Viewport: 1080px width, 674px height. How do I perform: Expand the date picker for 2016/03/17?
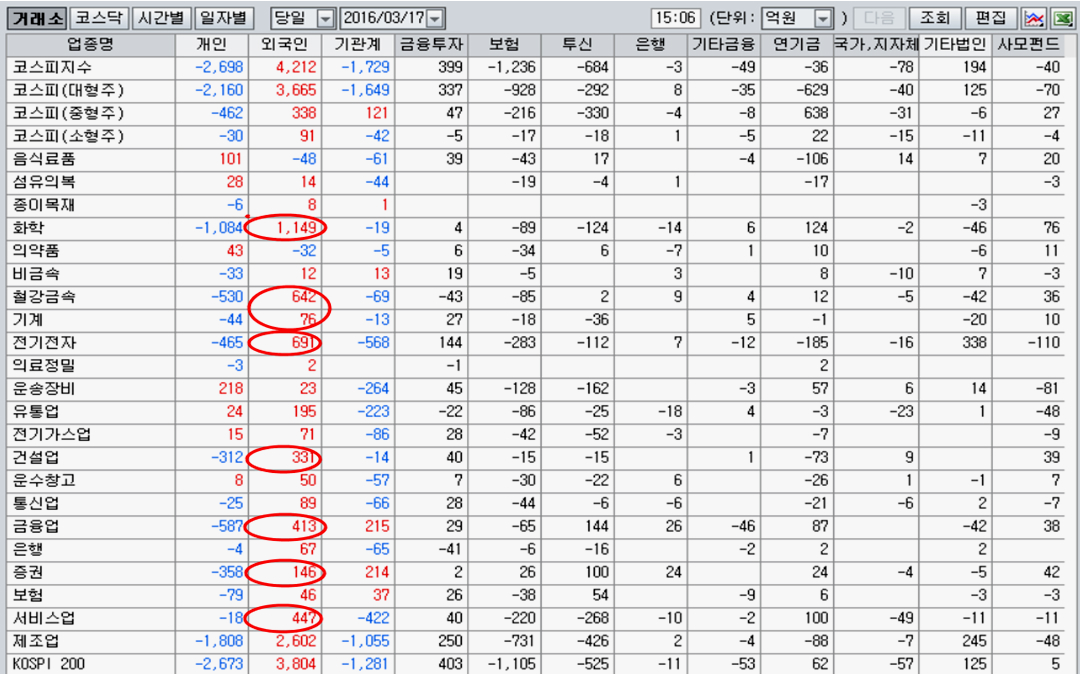pos(436,19)
